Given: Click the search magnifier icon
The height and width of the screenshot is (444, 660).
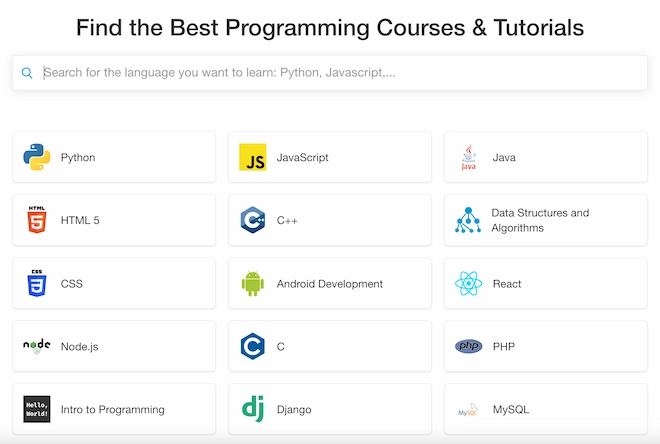Looking at the screenshot, I should click(x=27, y=73).
